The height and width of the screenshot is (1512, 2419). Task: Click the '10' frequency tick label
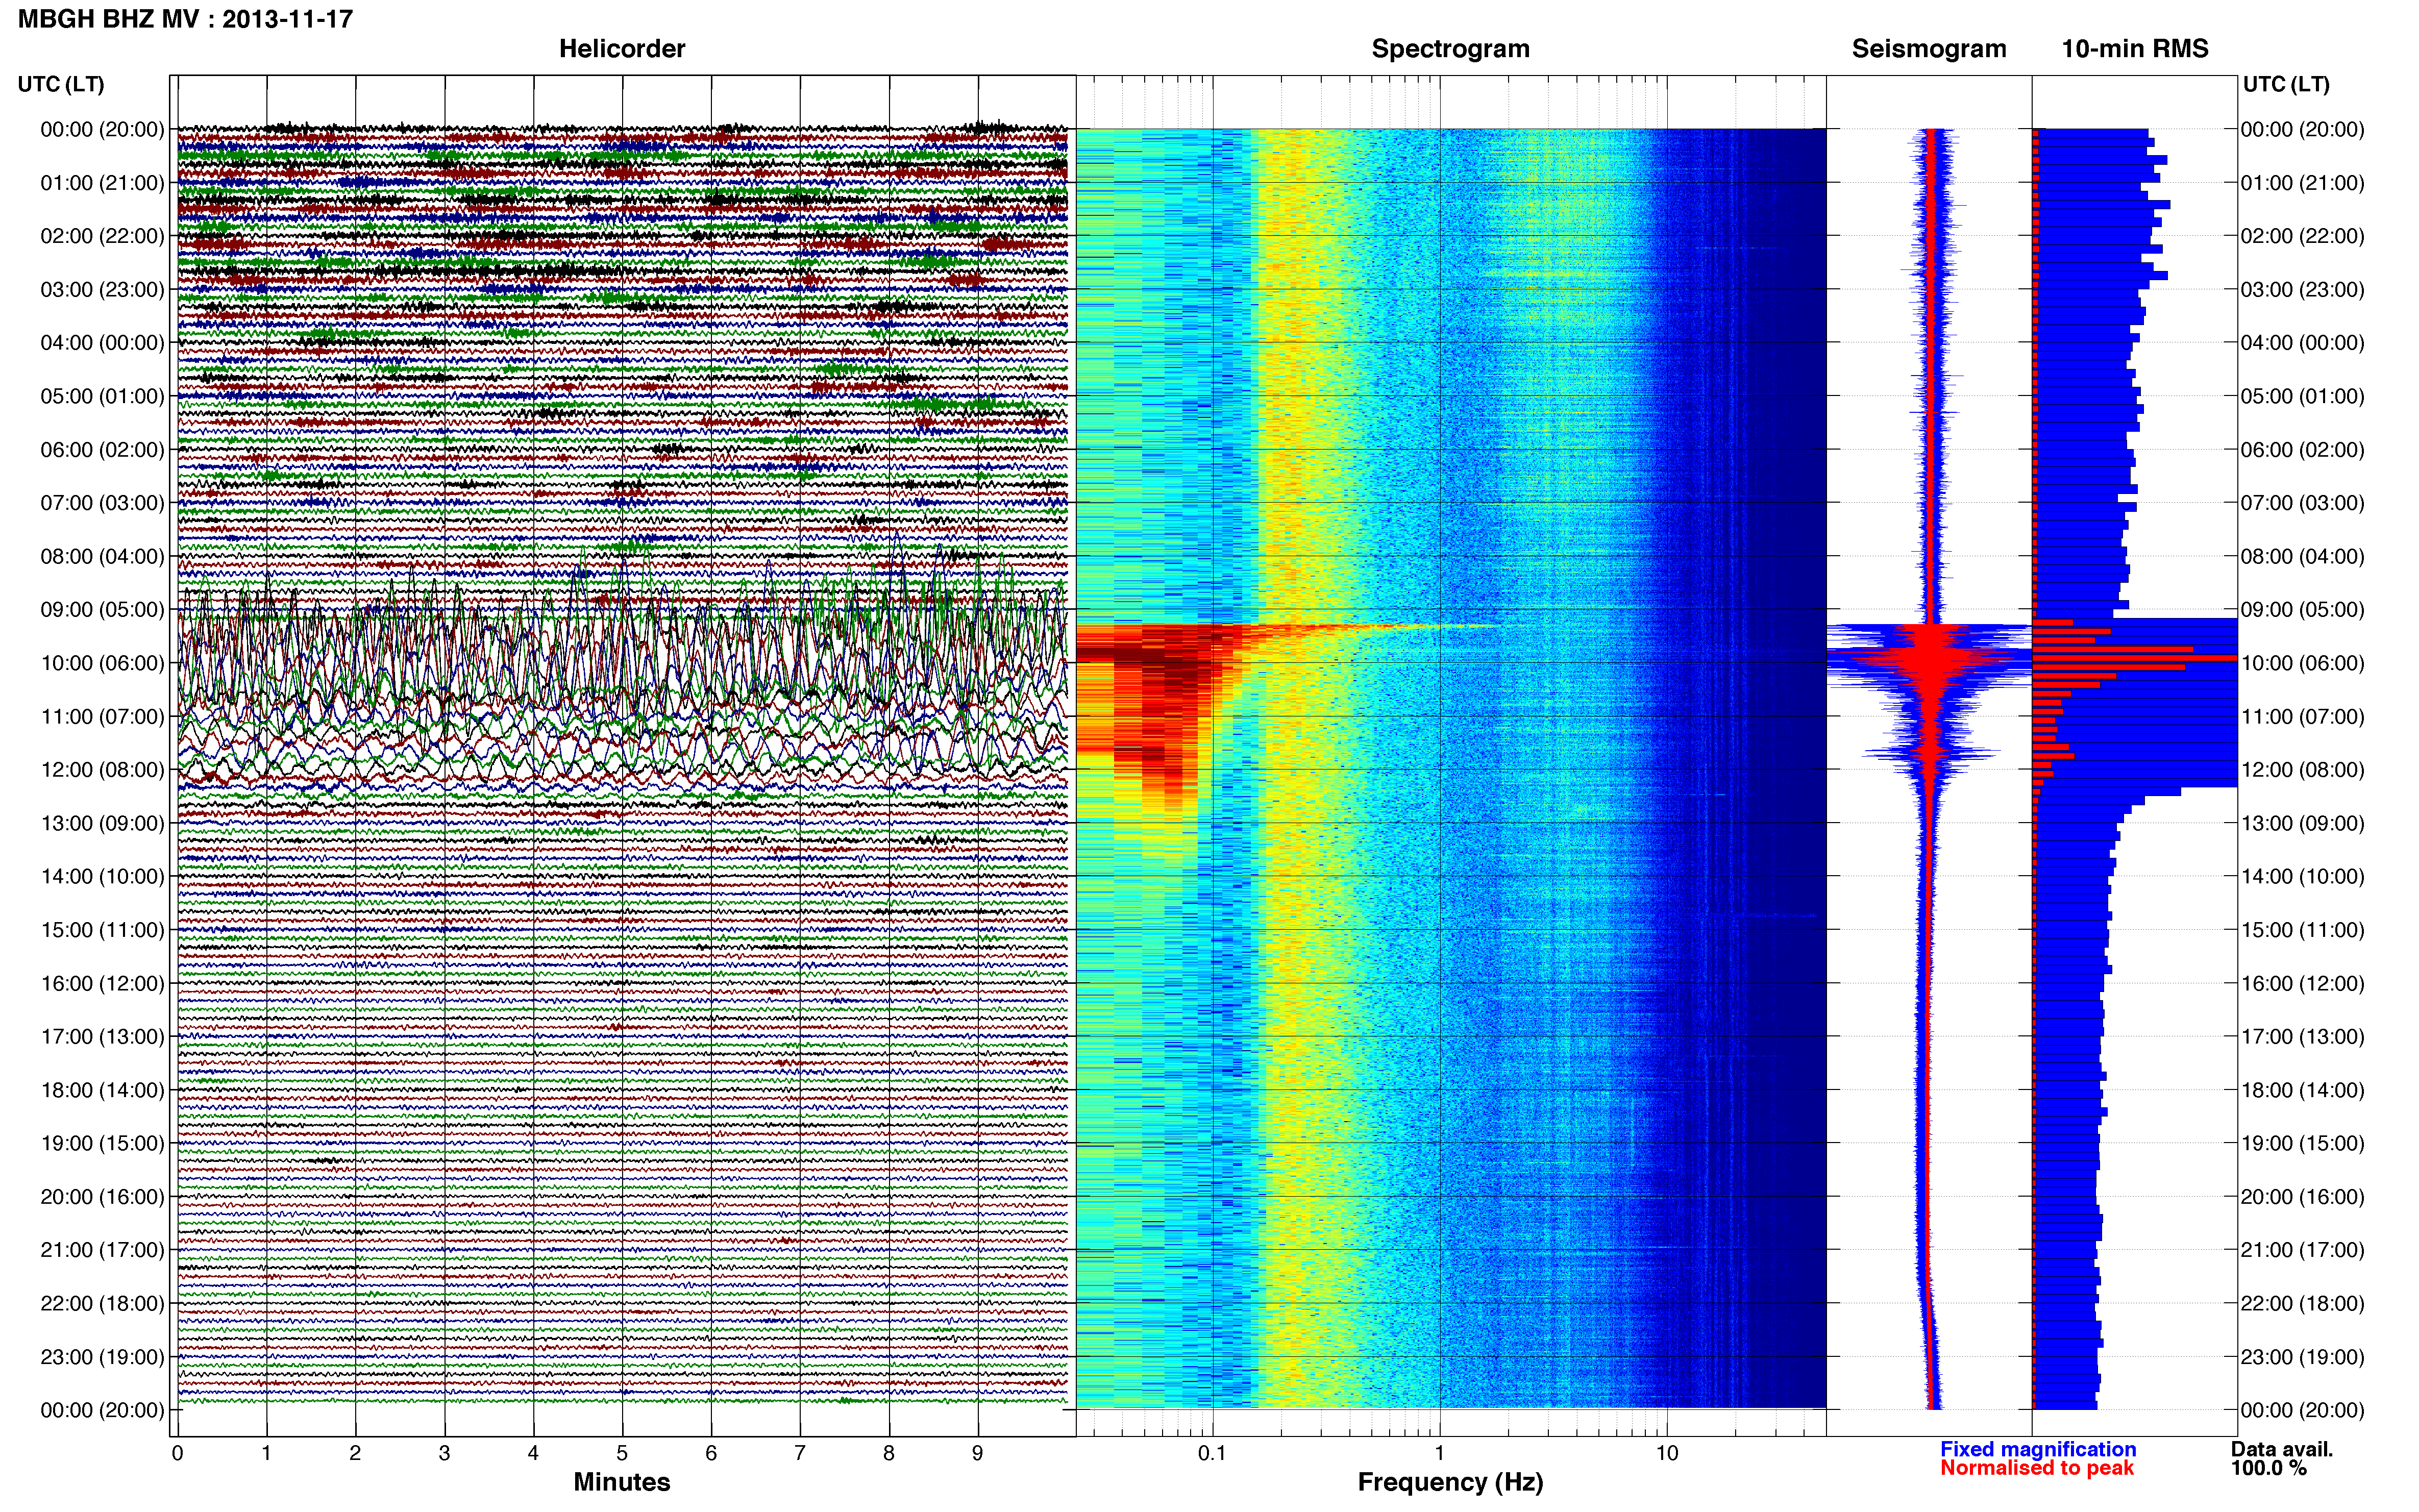(x=1667, y=1453)
